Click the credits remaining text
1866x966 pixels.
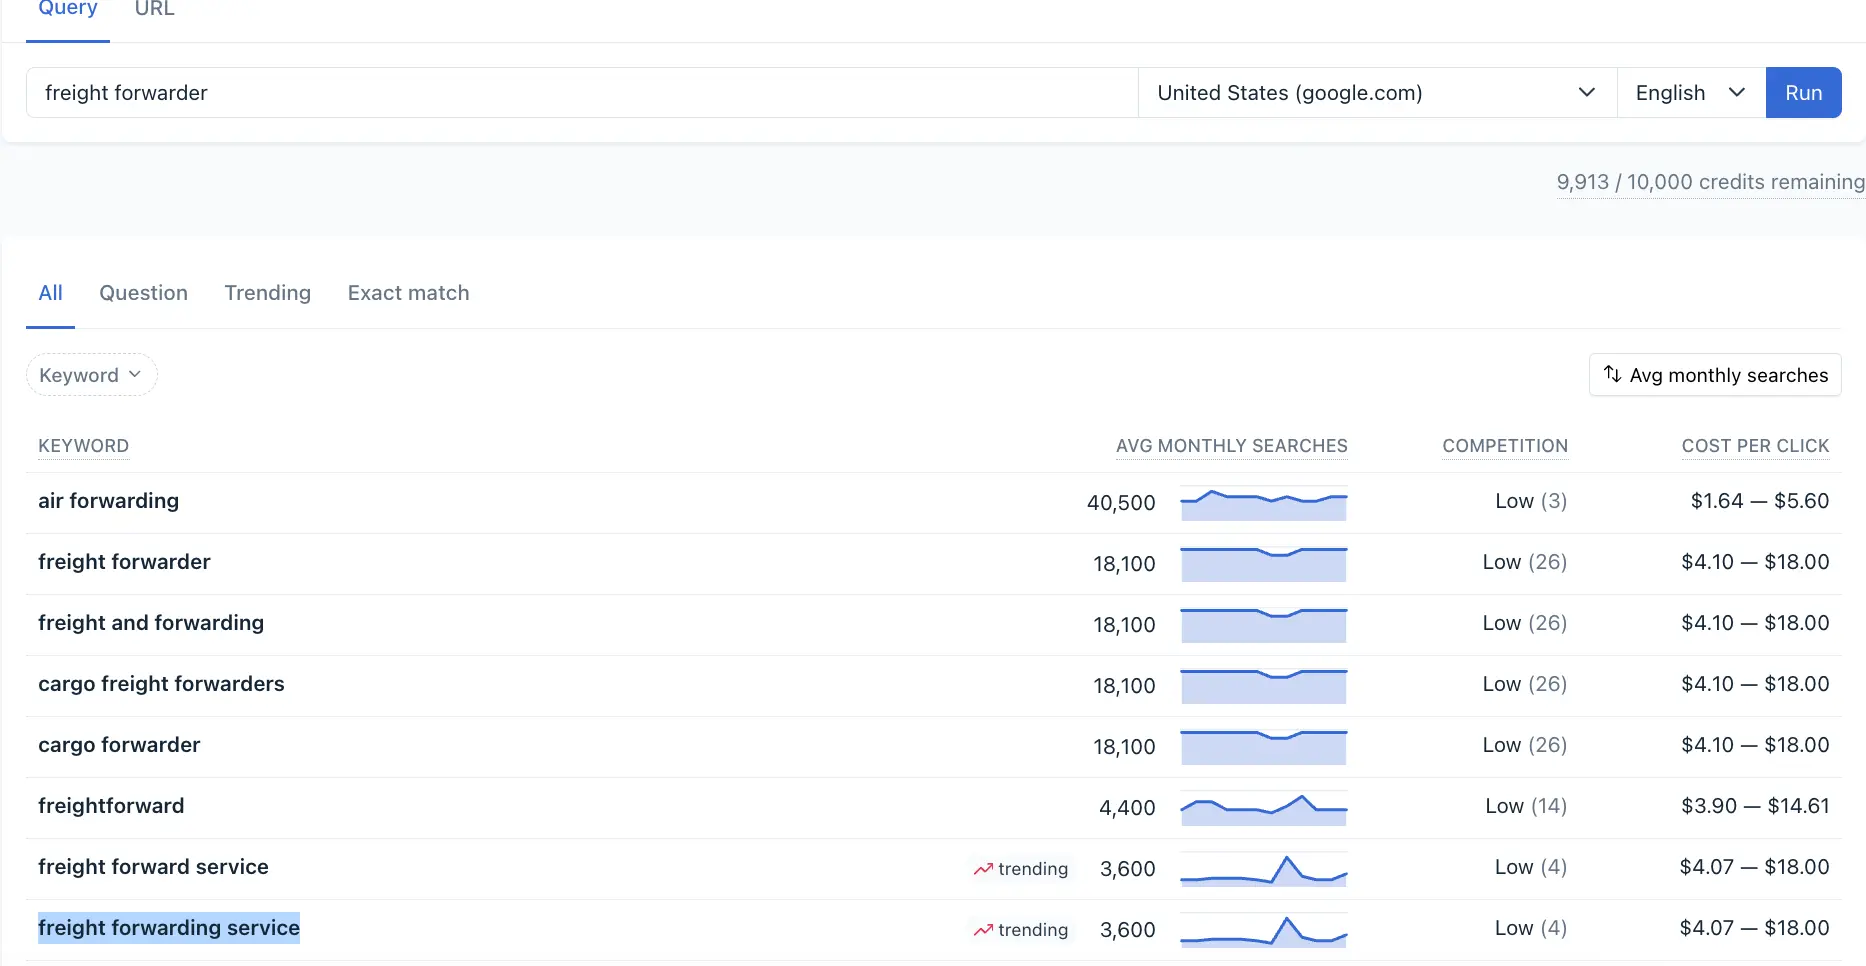click(x=1709, y=182)
